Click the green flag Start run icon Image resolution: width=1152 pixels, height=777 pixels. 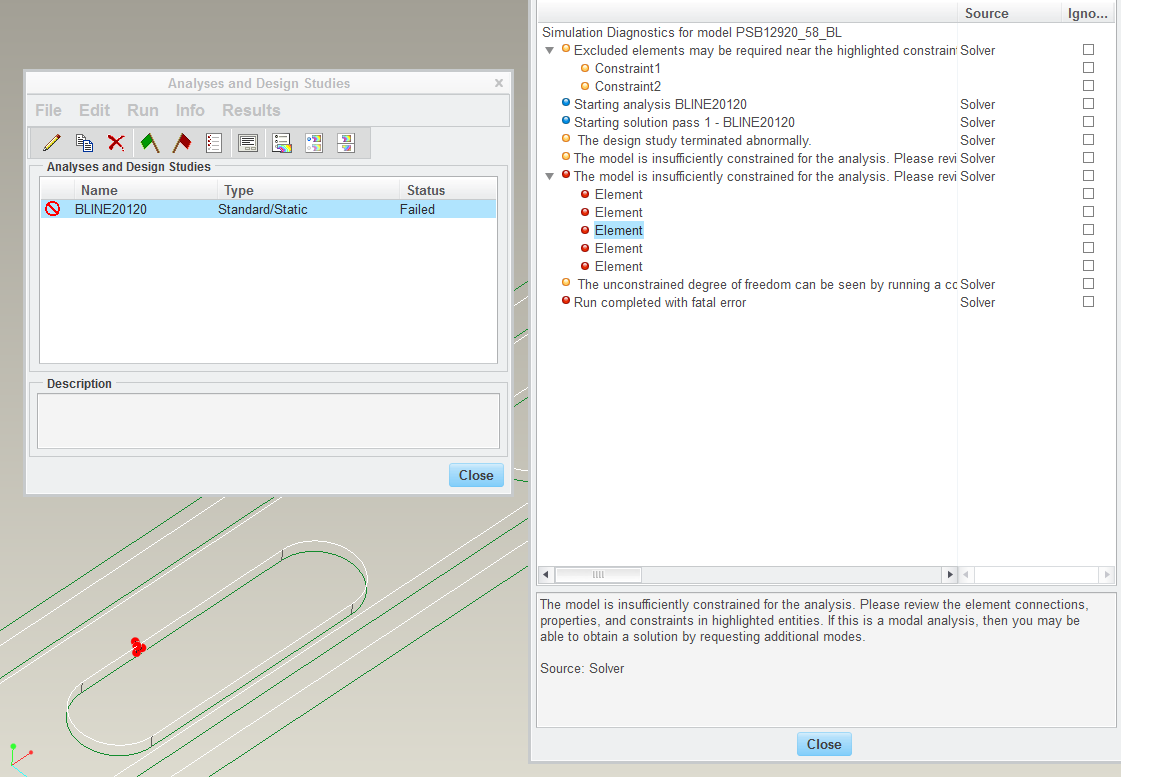click(x=150, y=142)
